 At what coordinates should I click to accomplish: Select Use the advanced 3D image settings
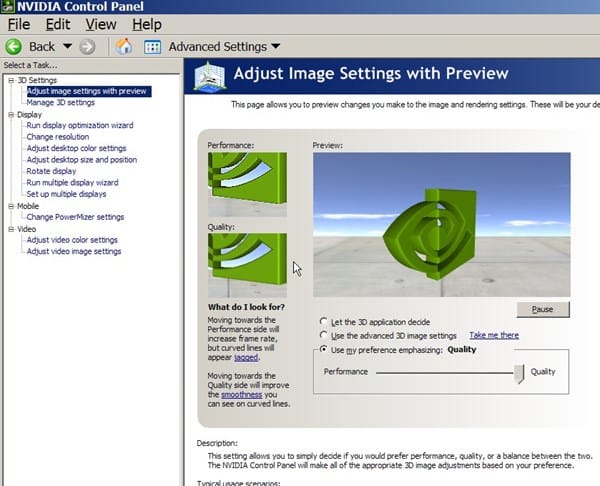324,335
